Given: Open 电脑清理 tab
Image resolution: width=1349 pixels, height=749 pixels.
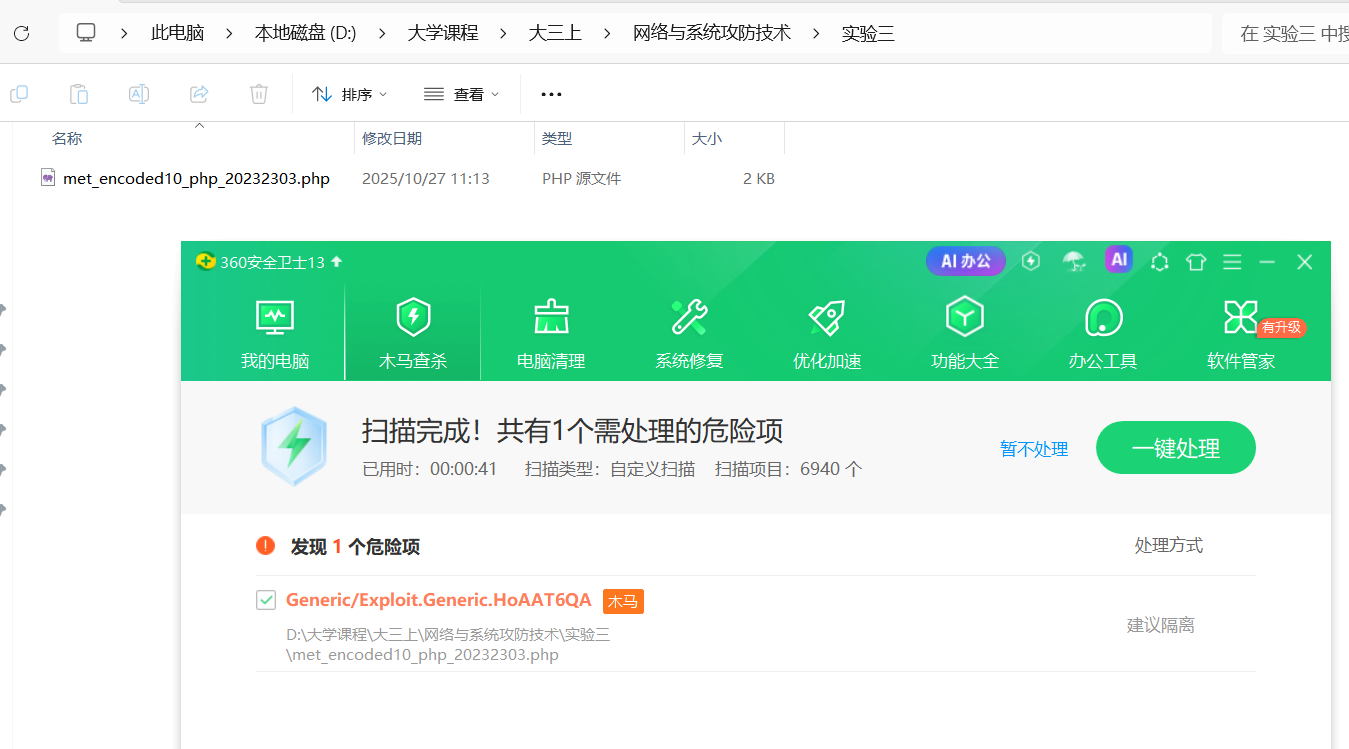Looking at the screenshot, I should [x=551, y=334].
